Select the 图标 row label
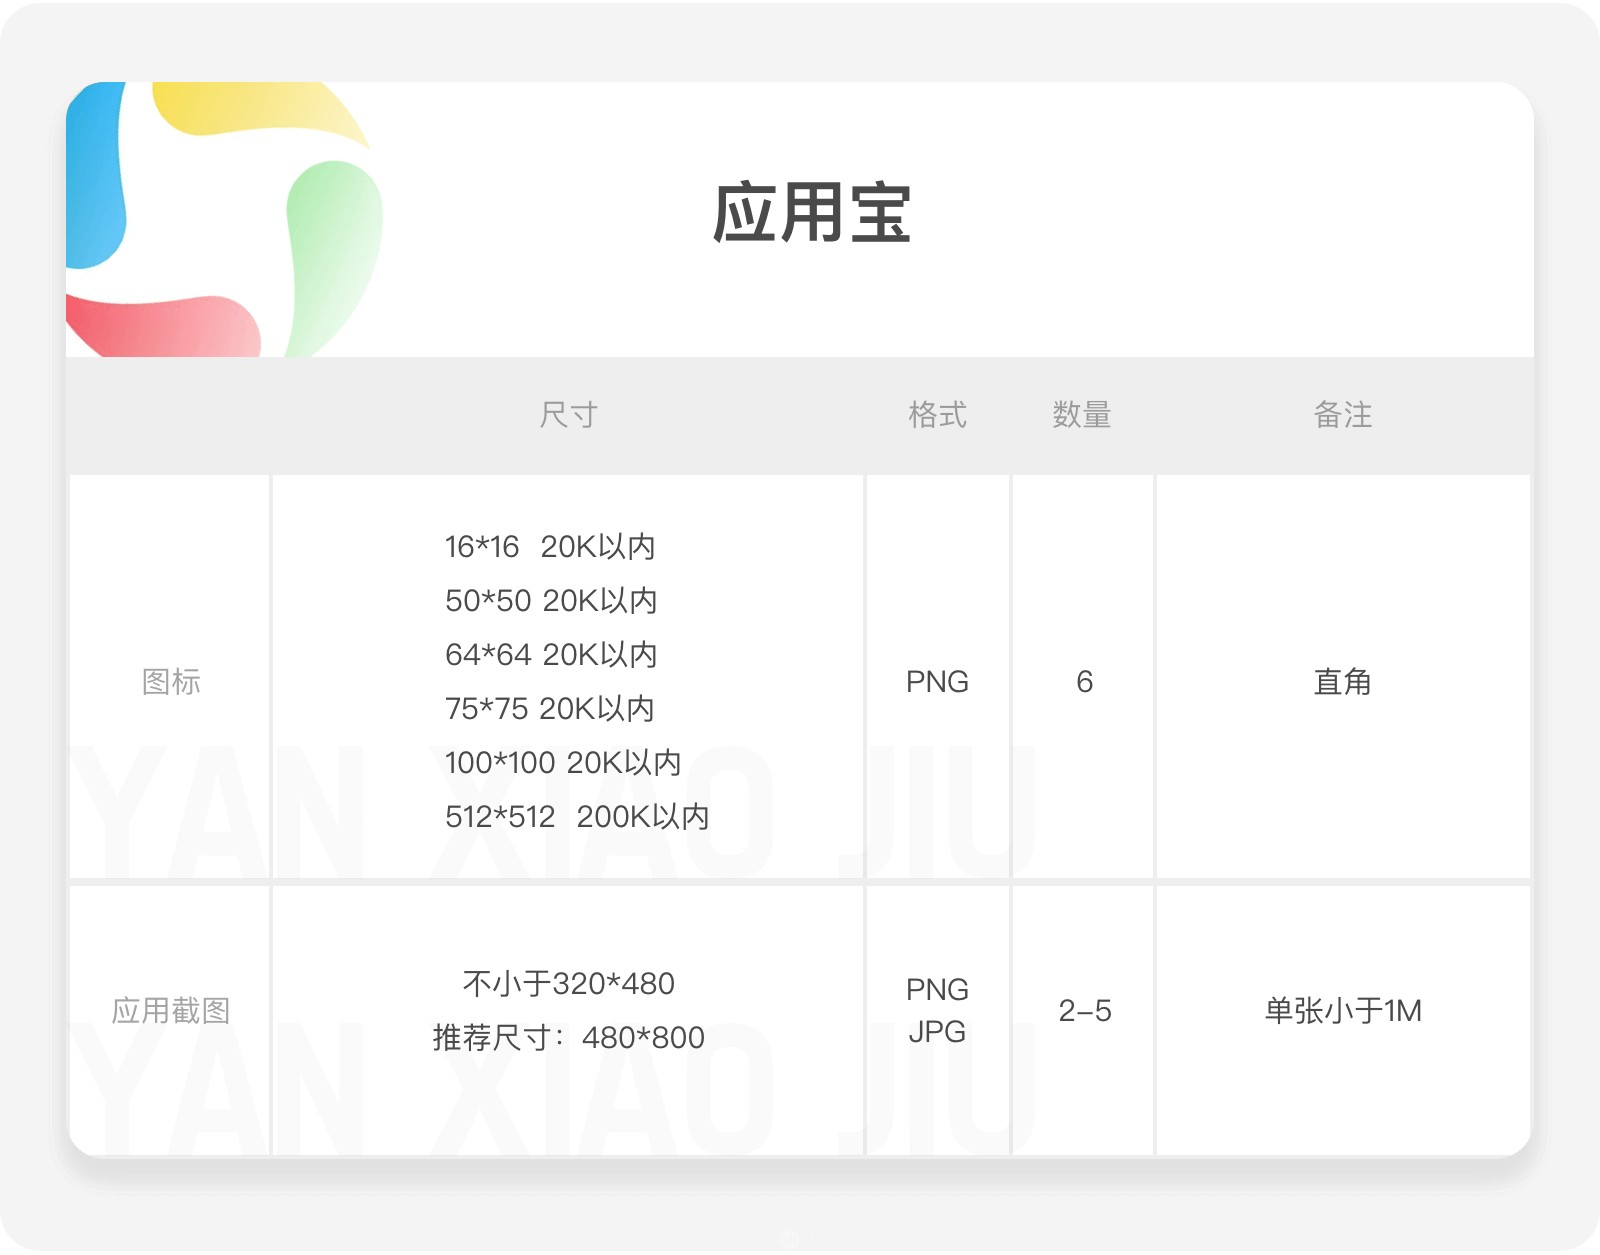The image size is (1600, 1255). coord(171,682)
